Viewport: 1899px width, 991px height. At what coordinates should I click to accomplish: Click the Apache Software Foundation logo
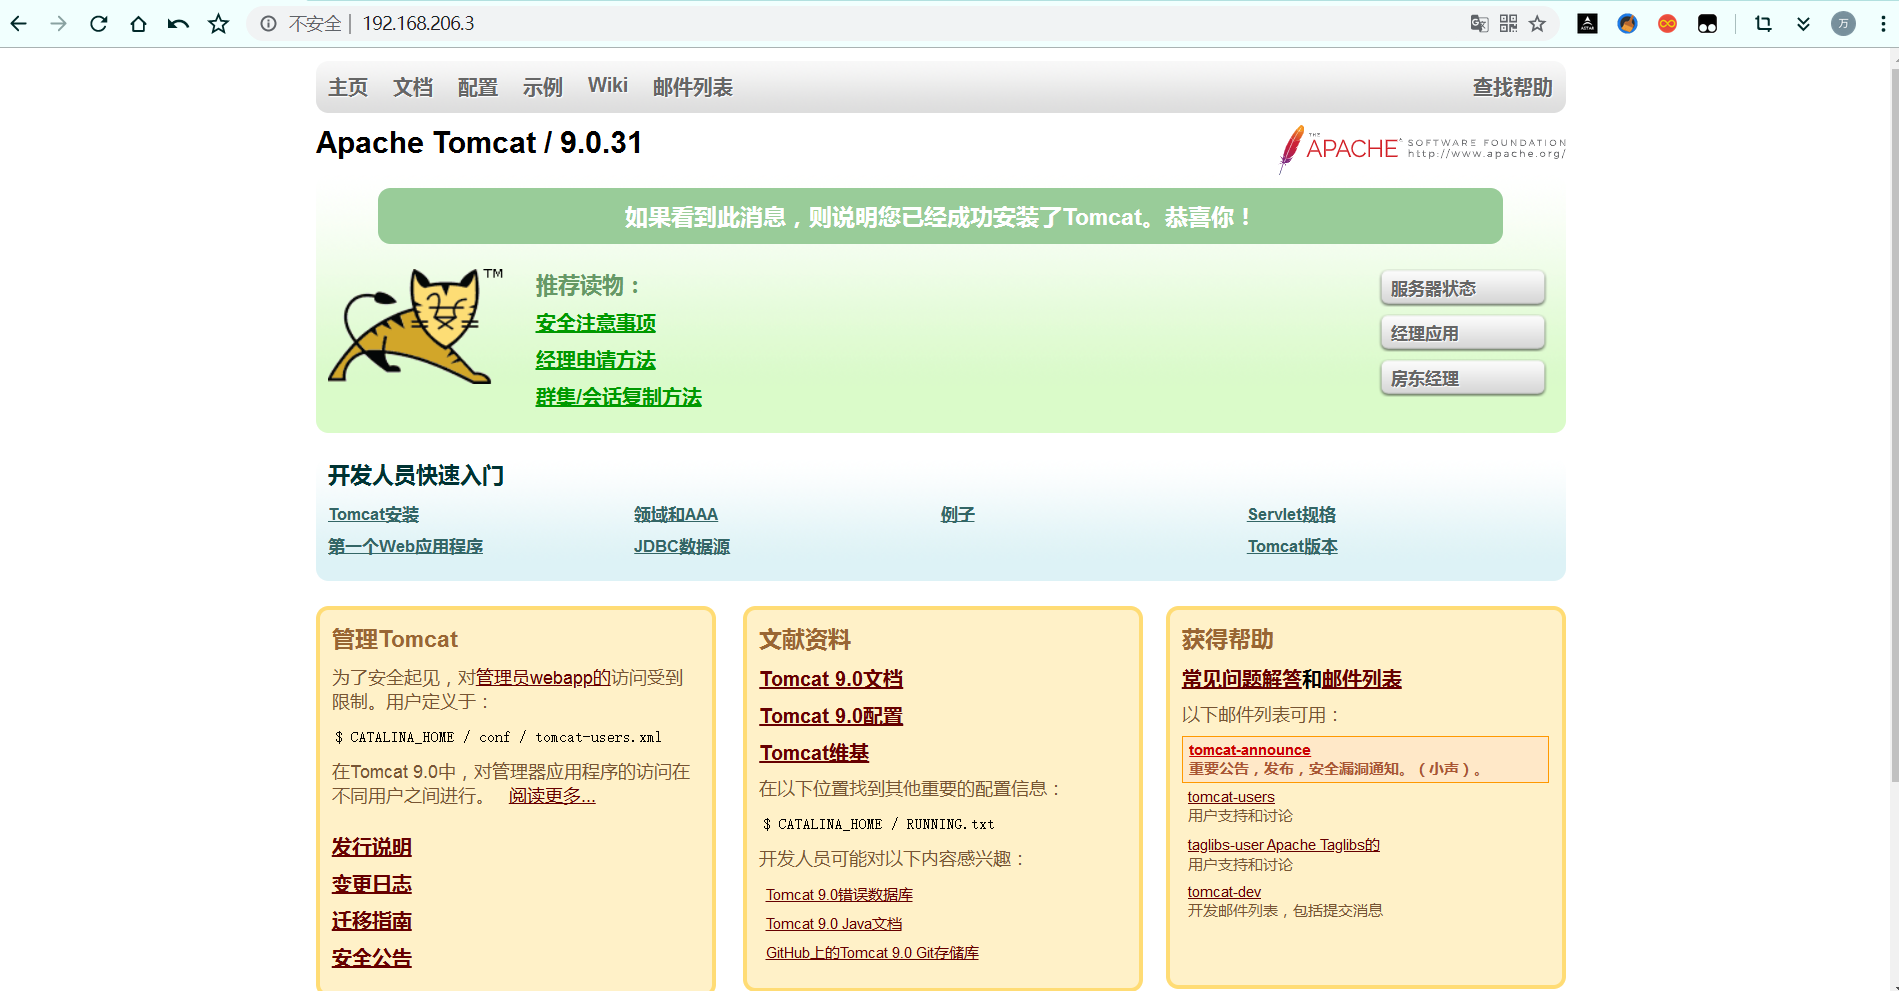[x=1422, y=149]
